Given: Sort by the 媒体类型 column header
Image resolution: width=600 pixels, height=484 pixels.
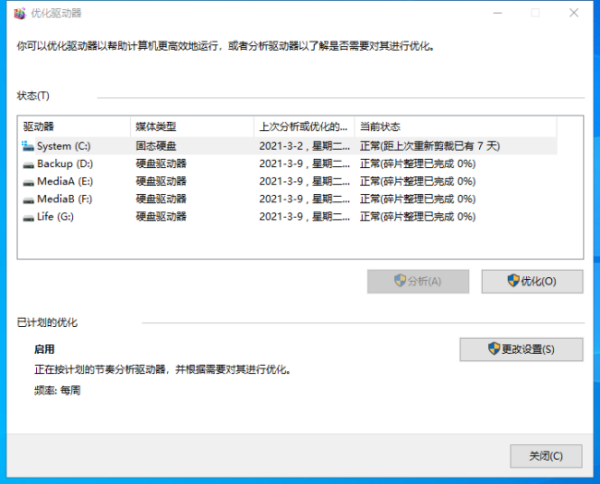Looking at the screenshot, I should (x=192, y=126).
